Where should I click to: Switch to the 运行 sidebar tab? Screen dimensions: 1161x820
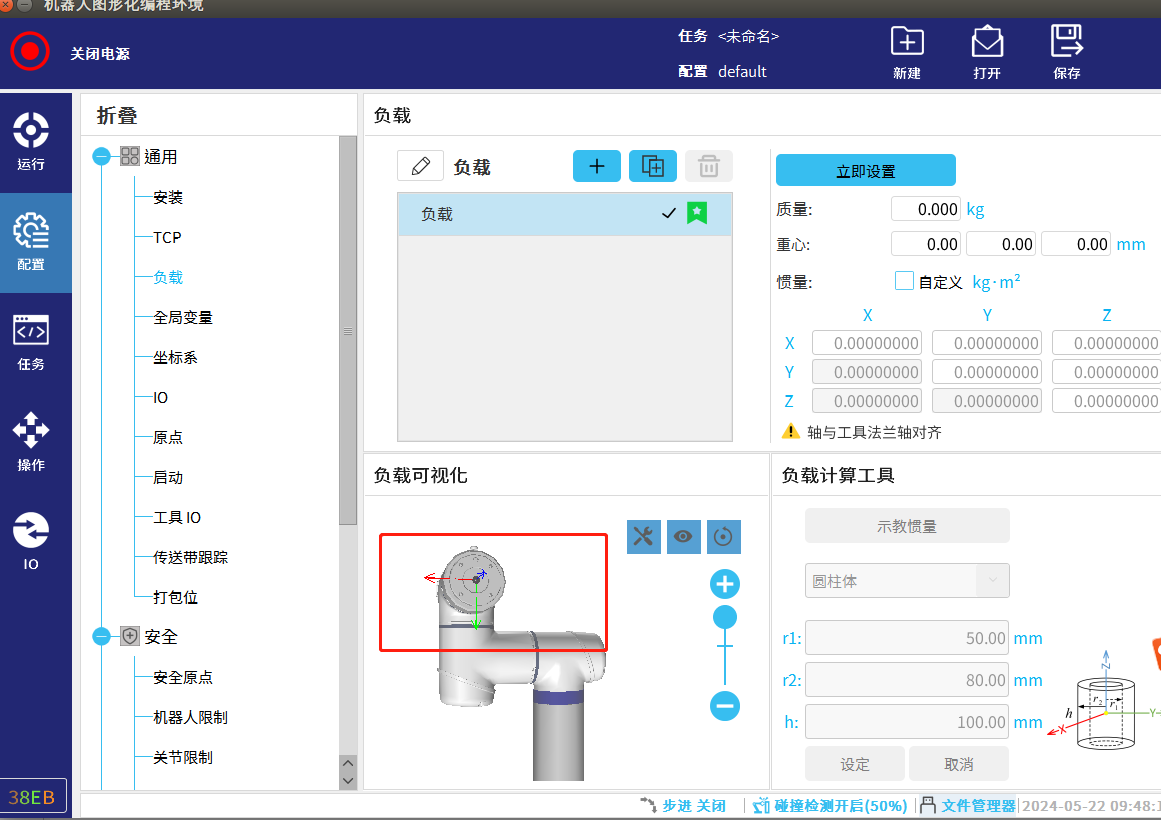tap(31, 142)
